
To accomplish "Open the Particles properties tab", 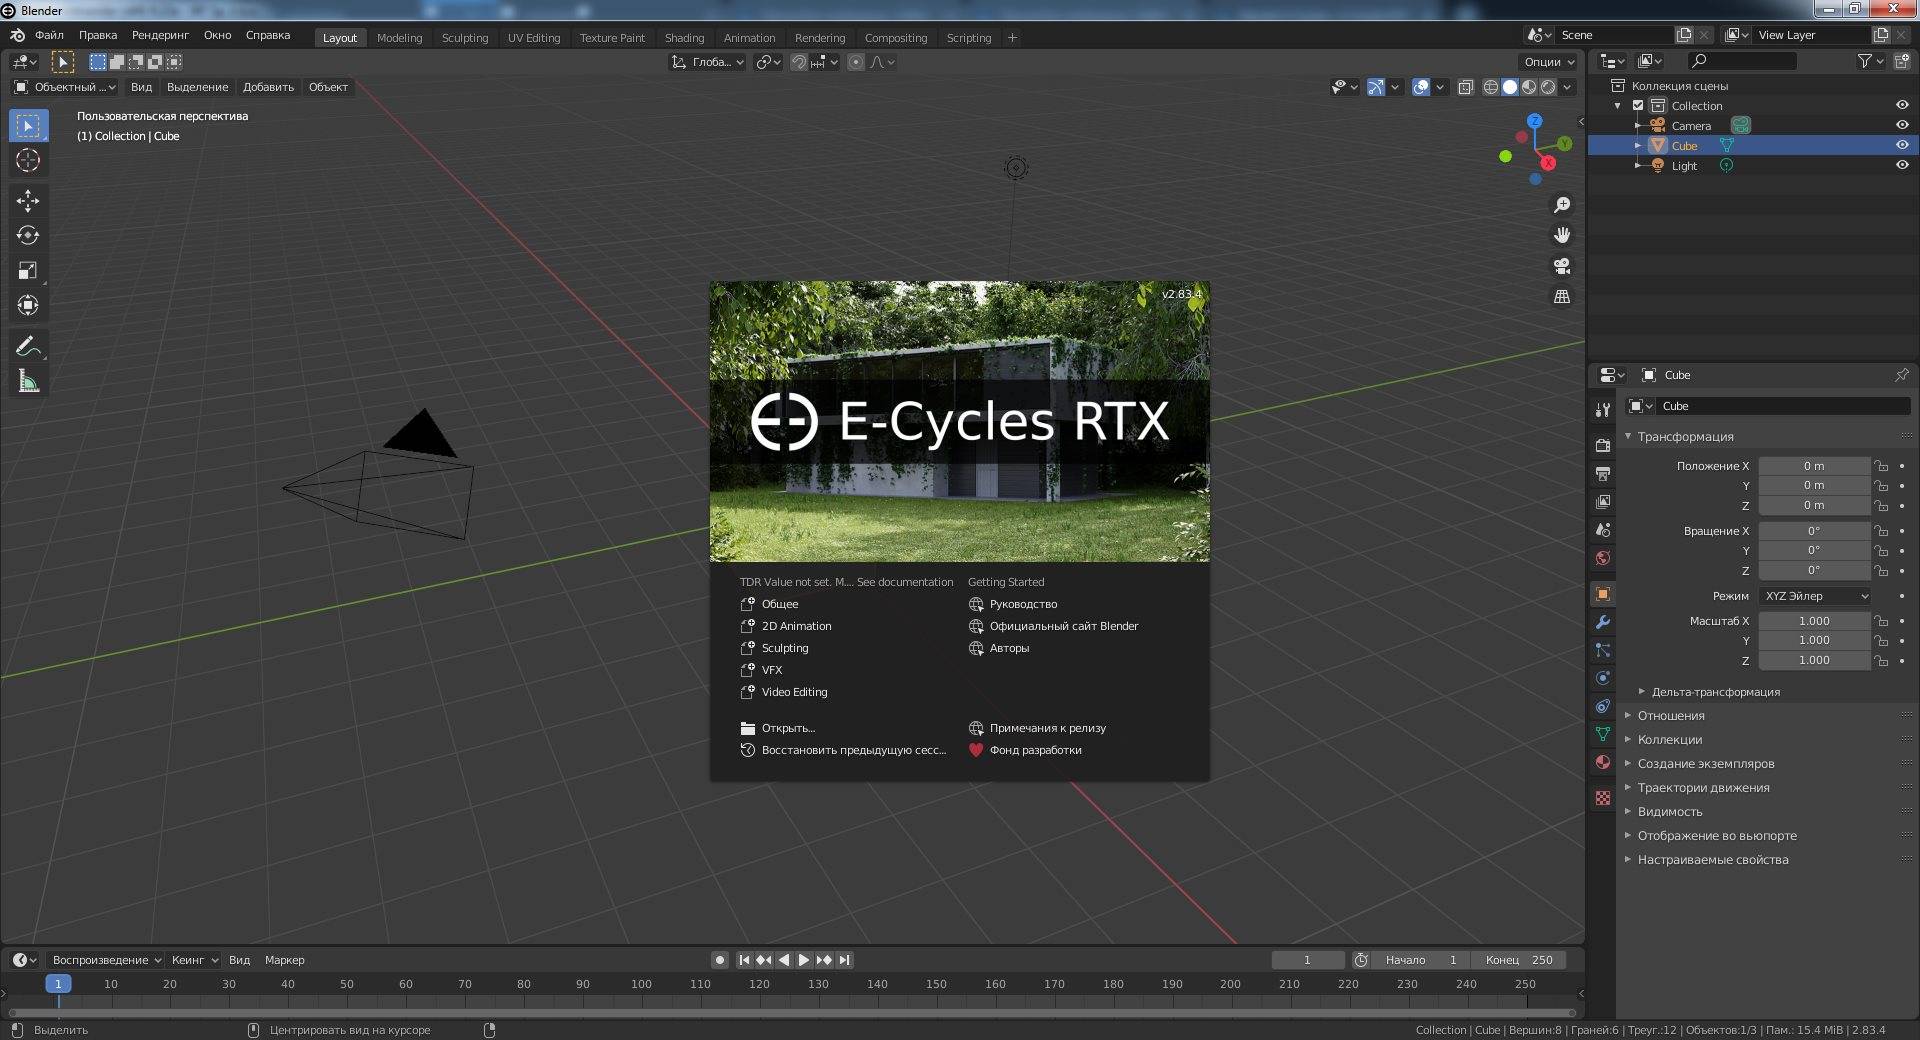I will click(1603, 650).
